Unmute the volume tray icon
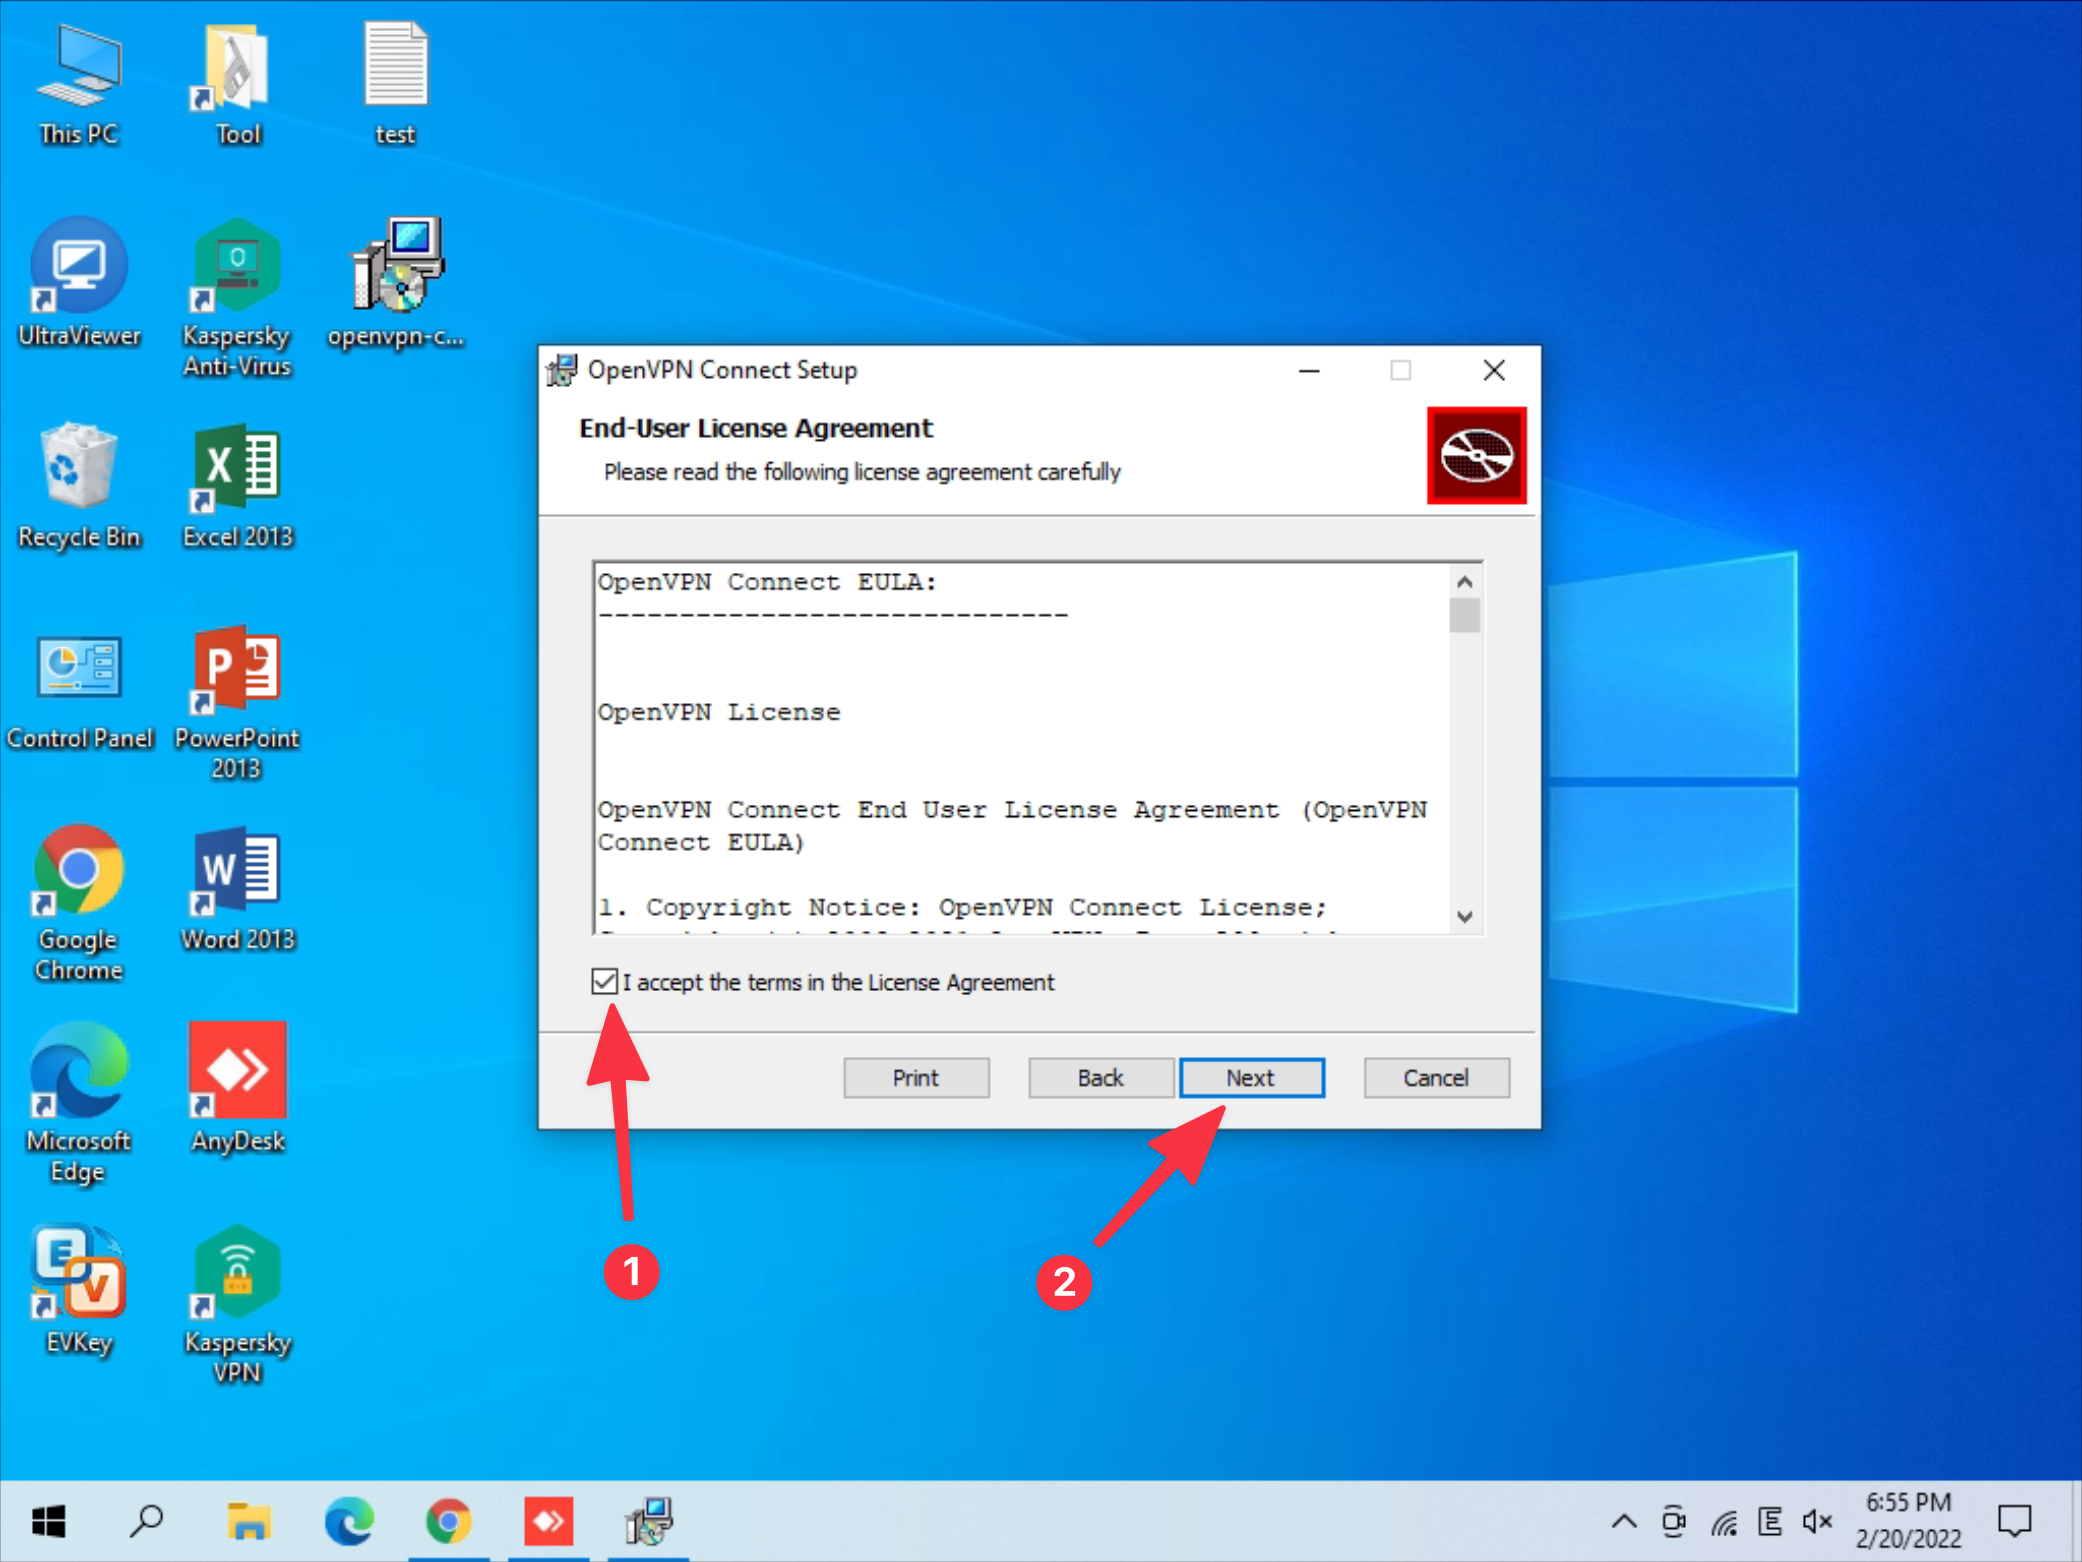Image resolution: width=2082 pixels, height=1562 pixels. (1817, 1521)
